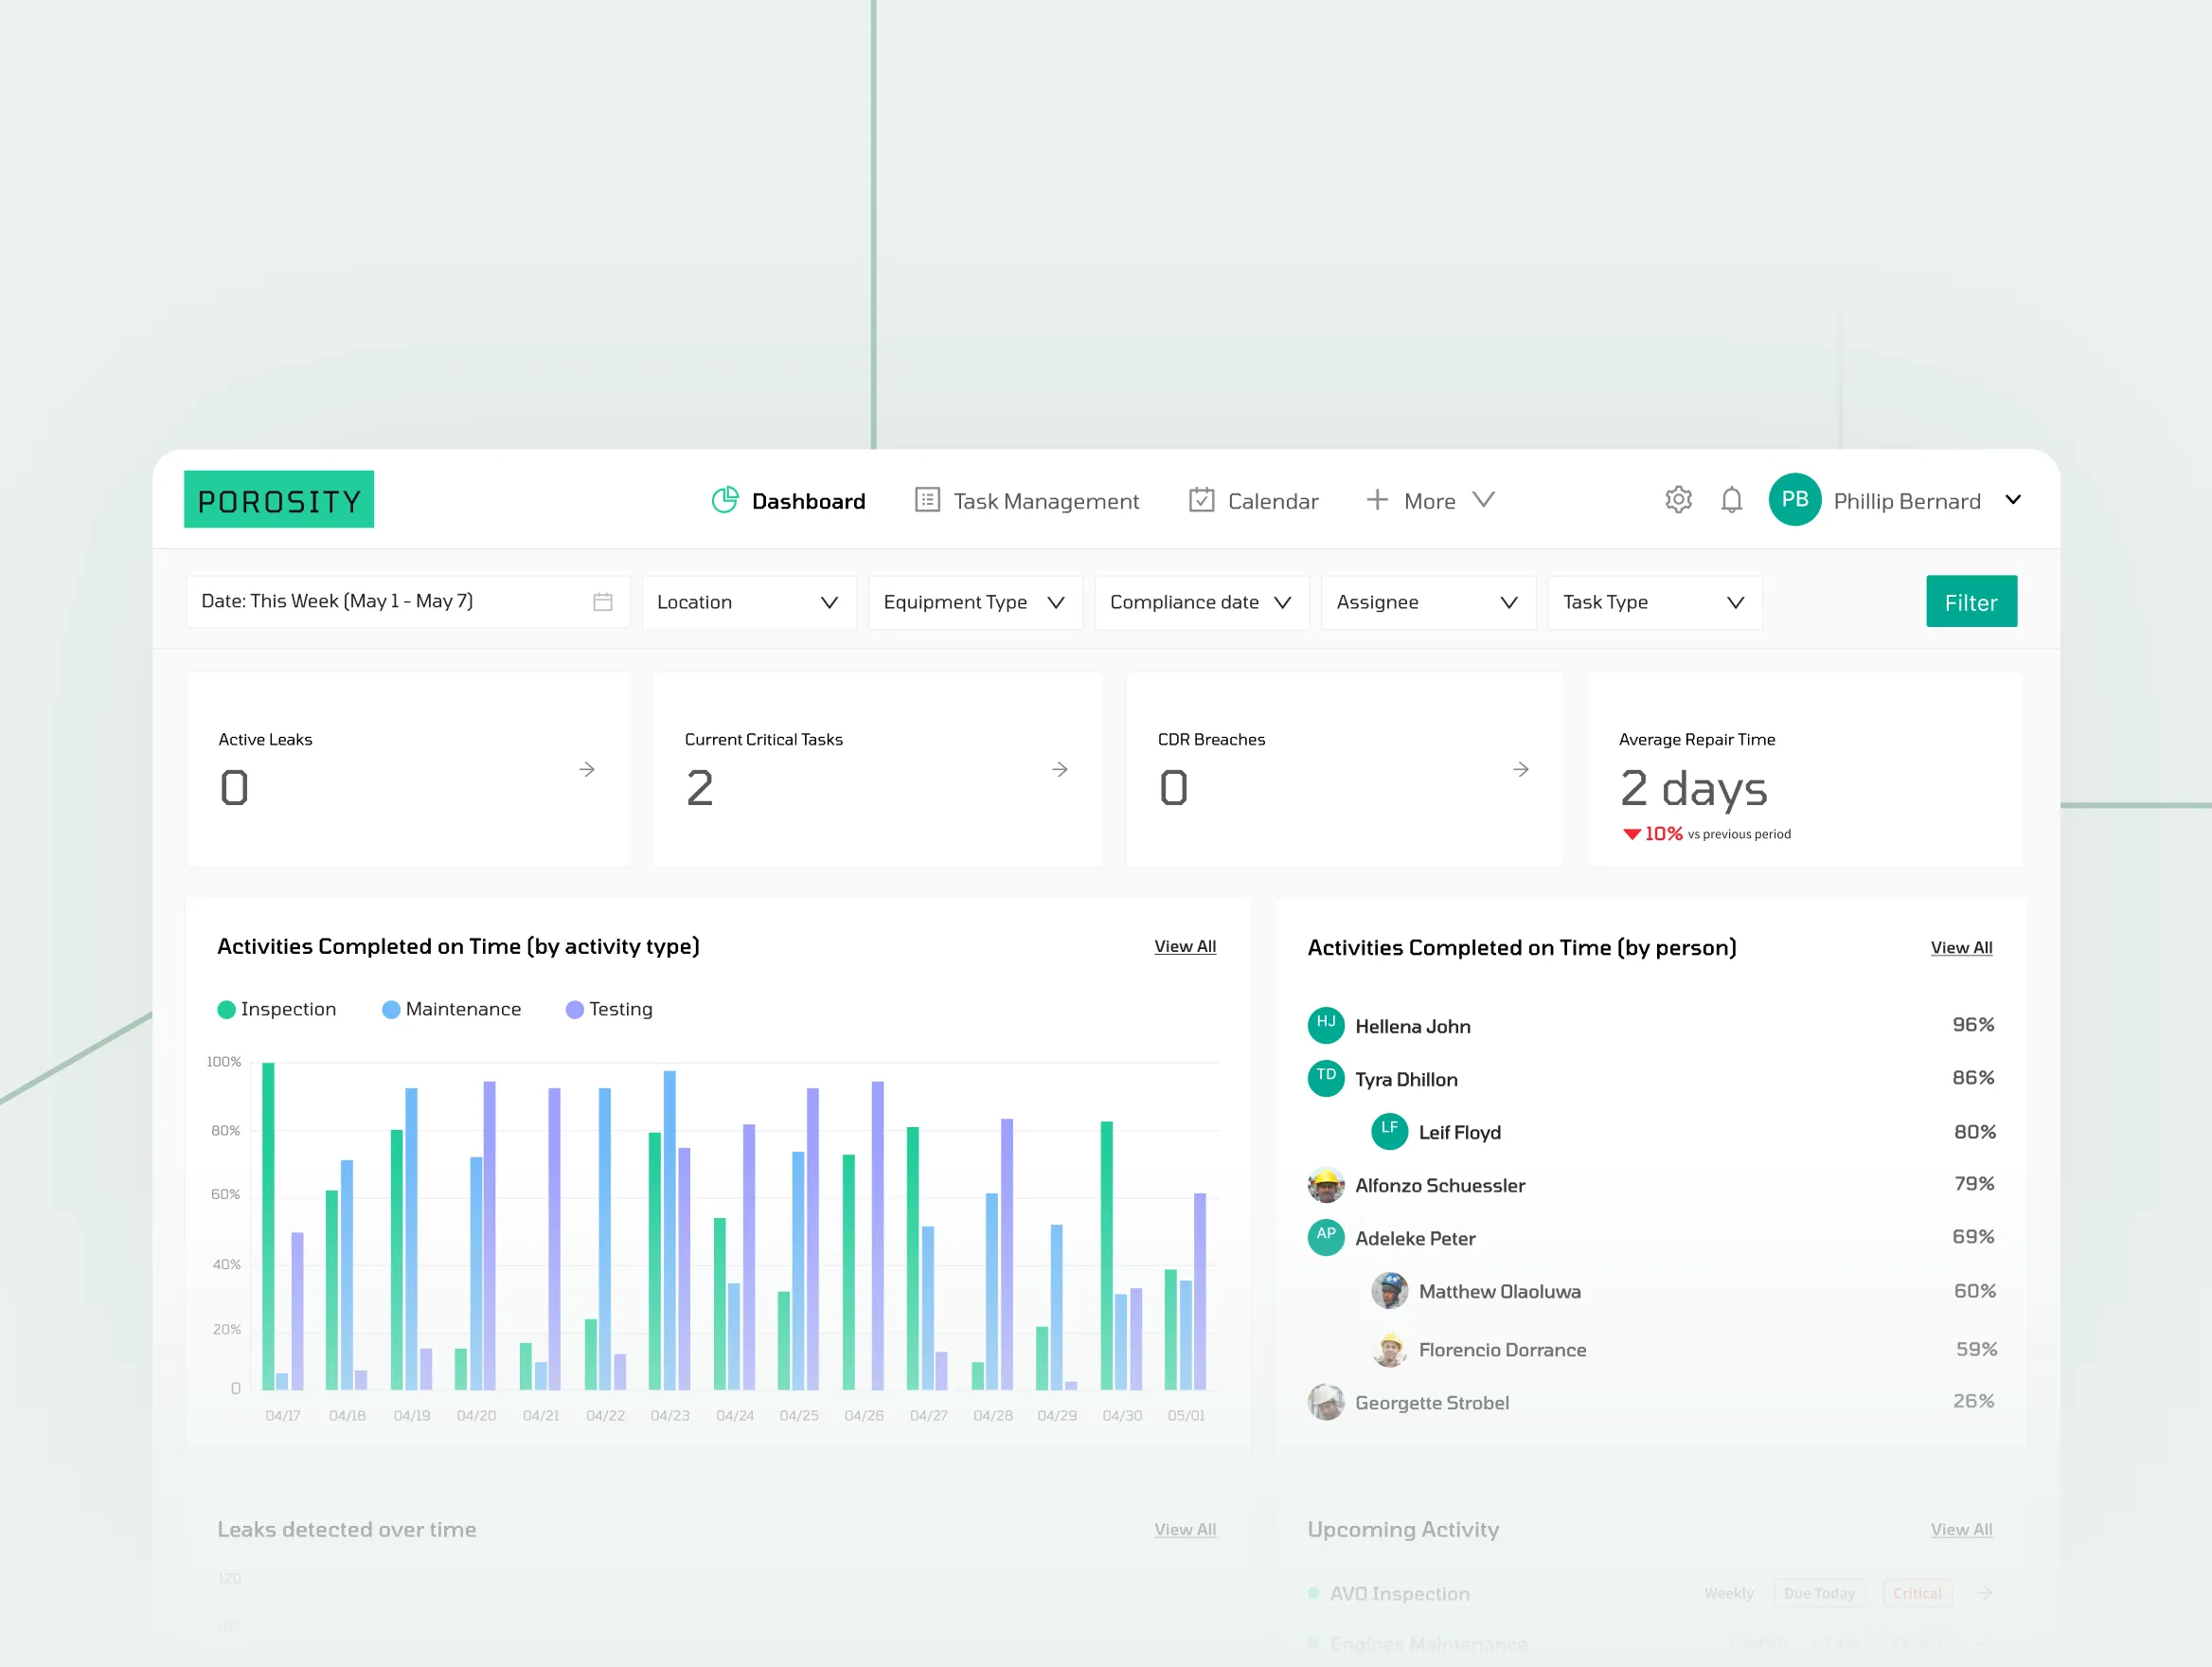This screenshot has width=2212, height=1667.
Task: Expand the Assignee dropdown
Action: 1427,601
